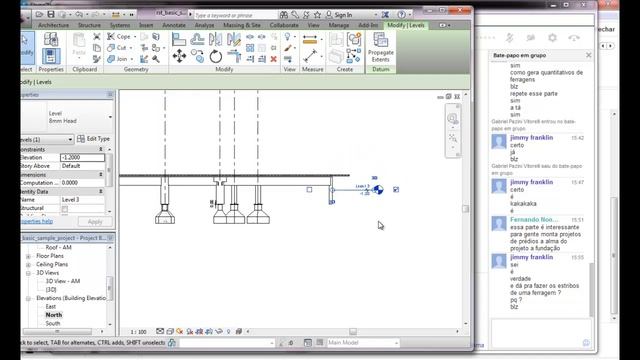The image size is (640, 360).
Task: Click the red Delete icon
Action: pyautogui.click(x=273, y=59)
